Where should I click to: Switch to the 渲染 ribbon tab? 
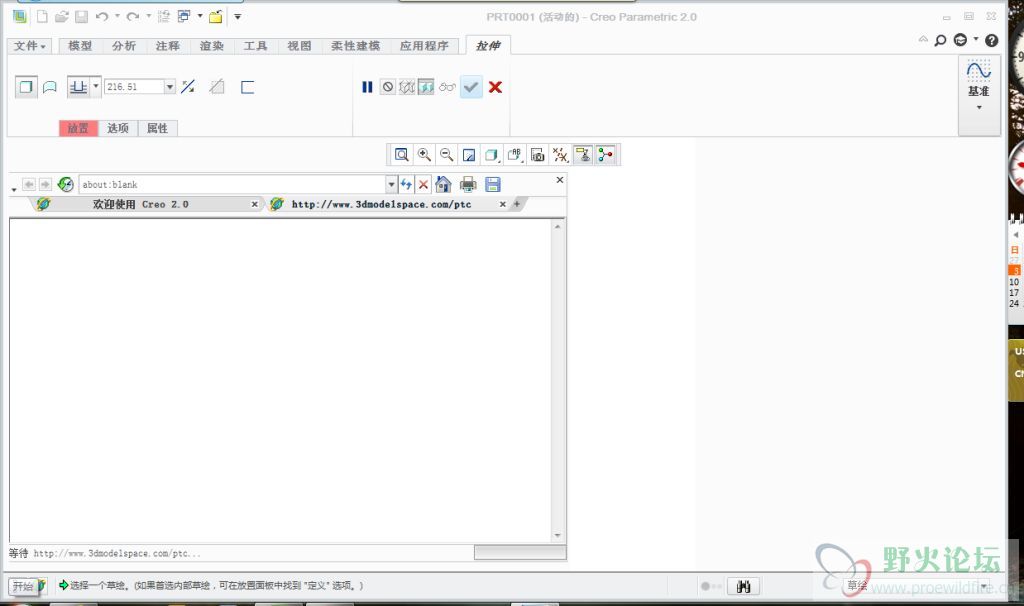point(212,46)
